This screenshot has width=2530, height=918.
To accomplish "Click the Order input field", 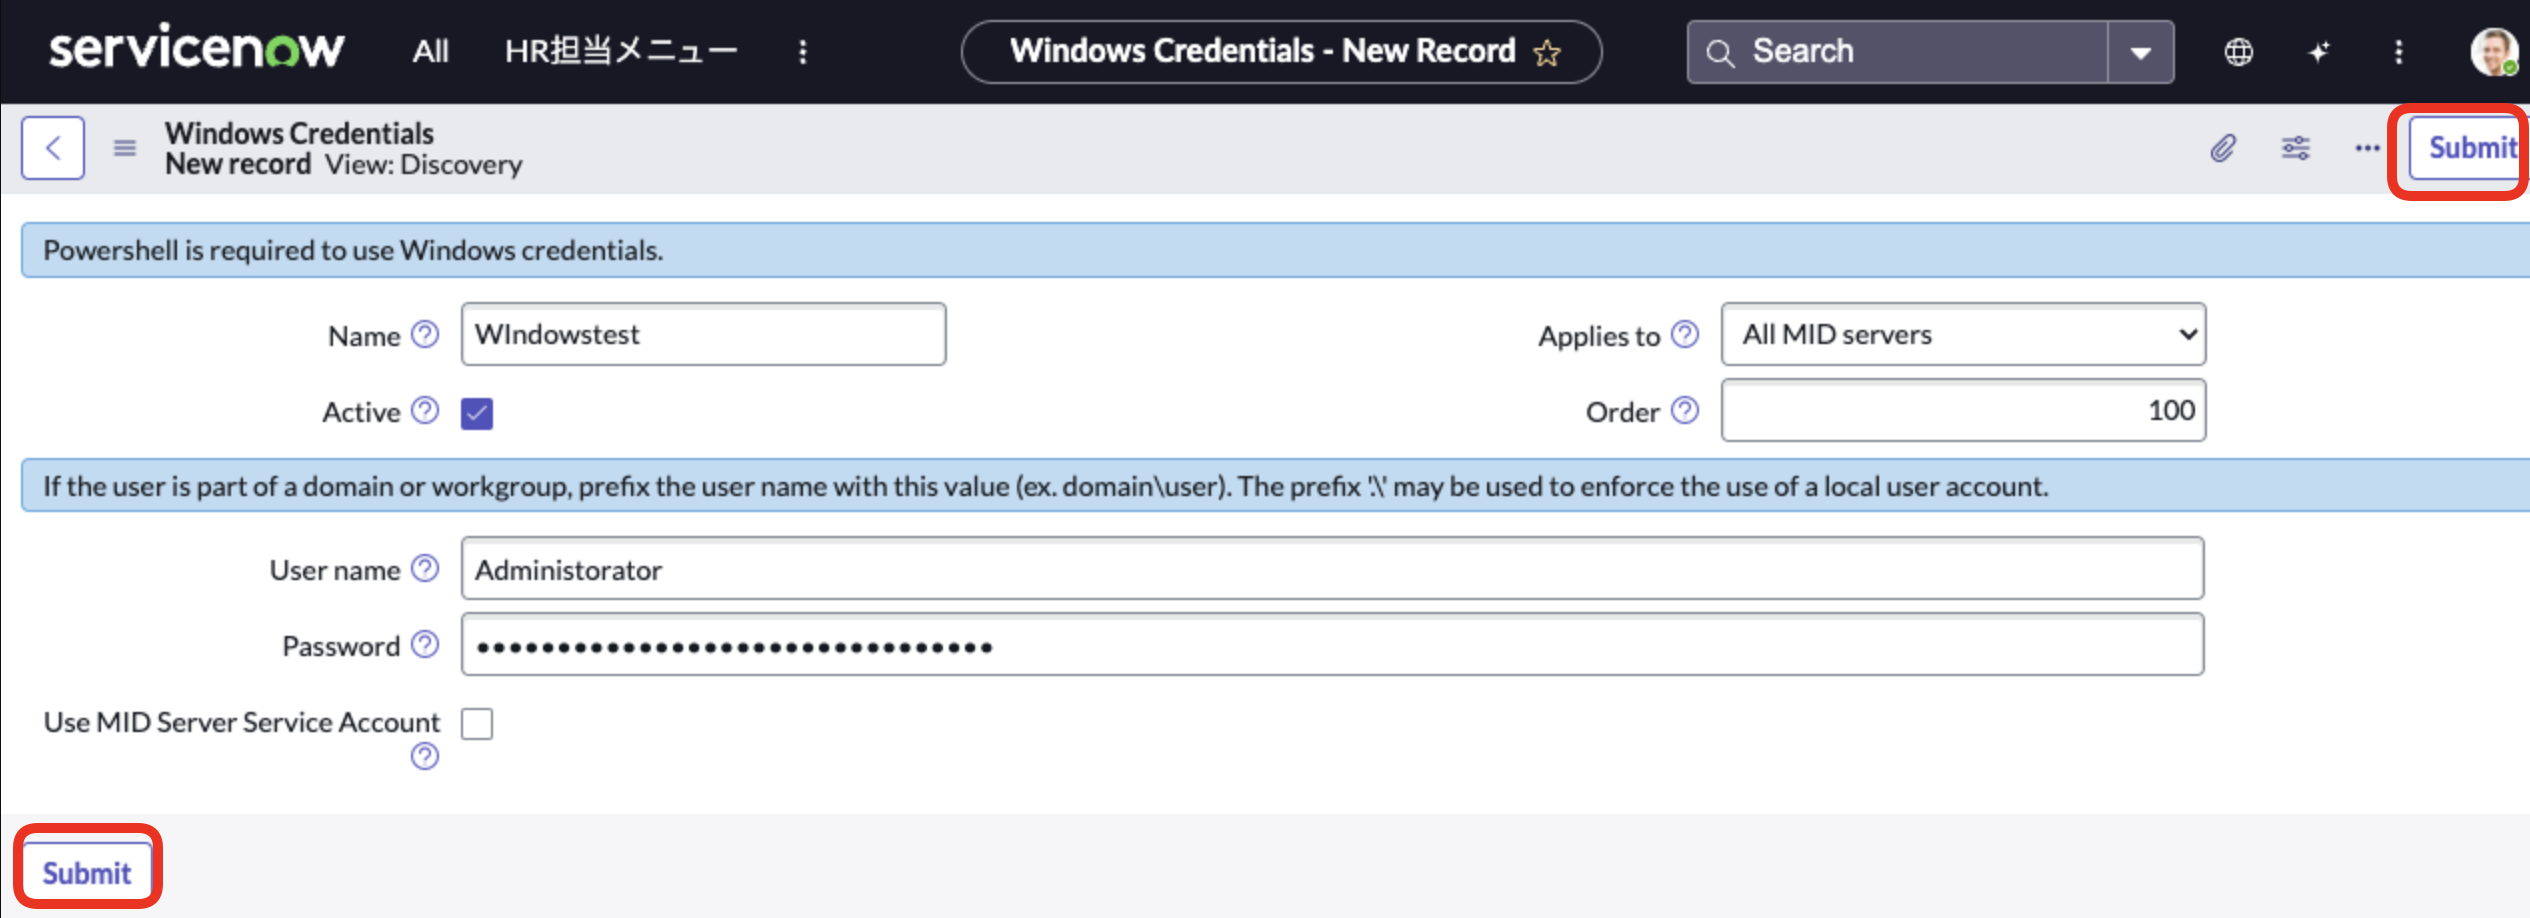I will [1963, 410].
